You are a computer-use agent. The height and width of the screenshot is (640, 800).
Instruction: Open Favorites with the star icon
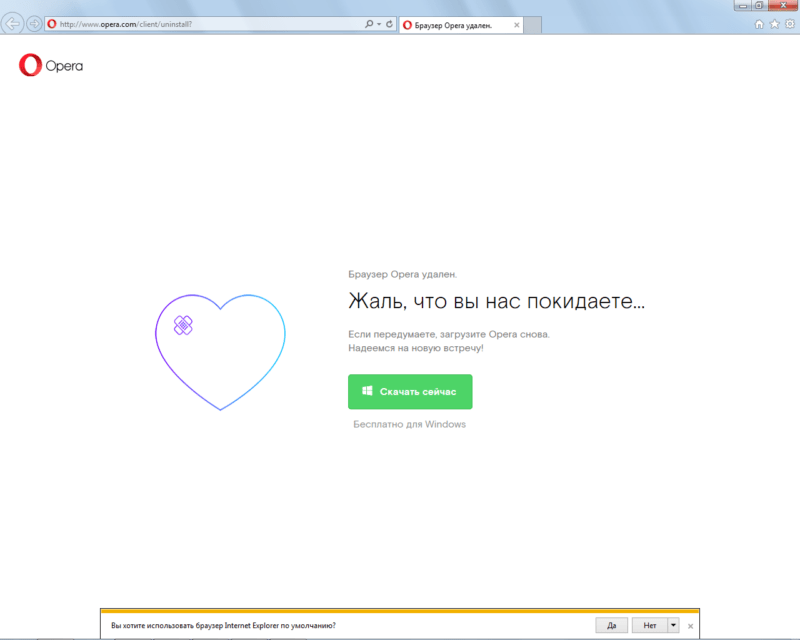pos(774,24)
